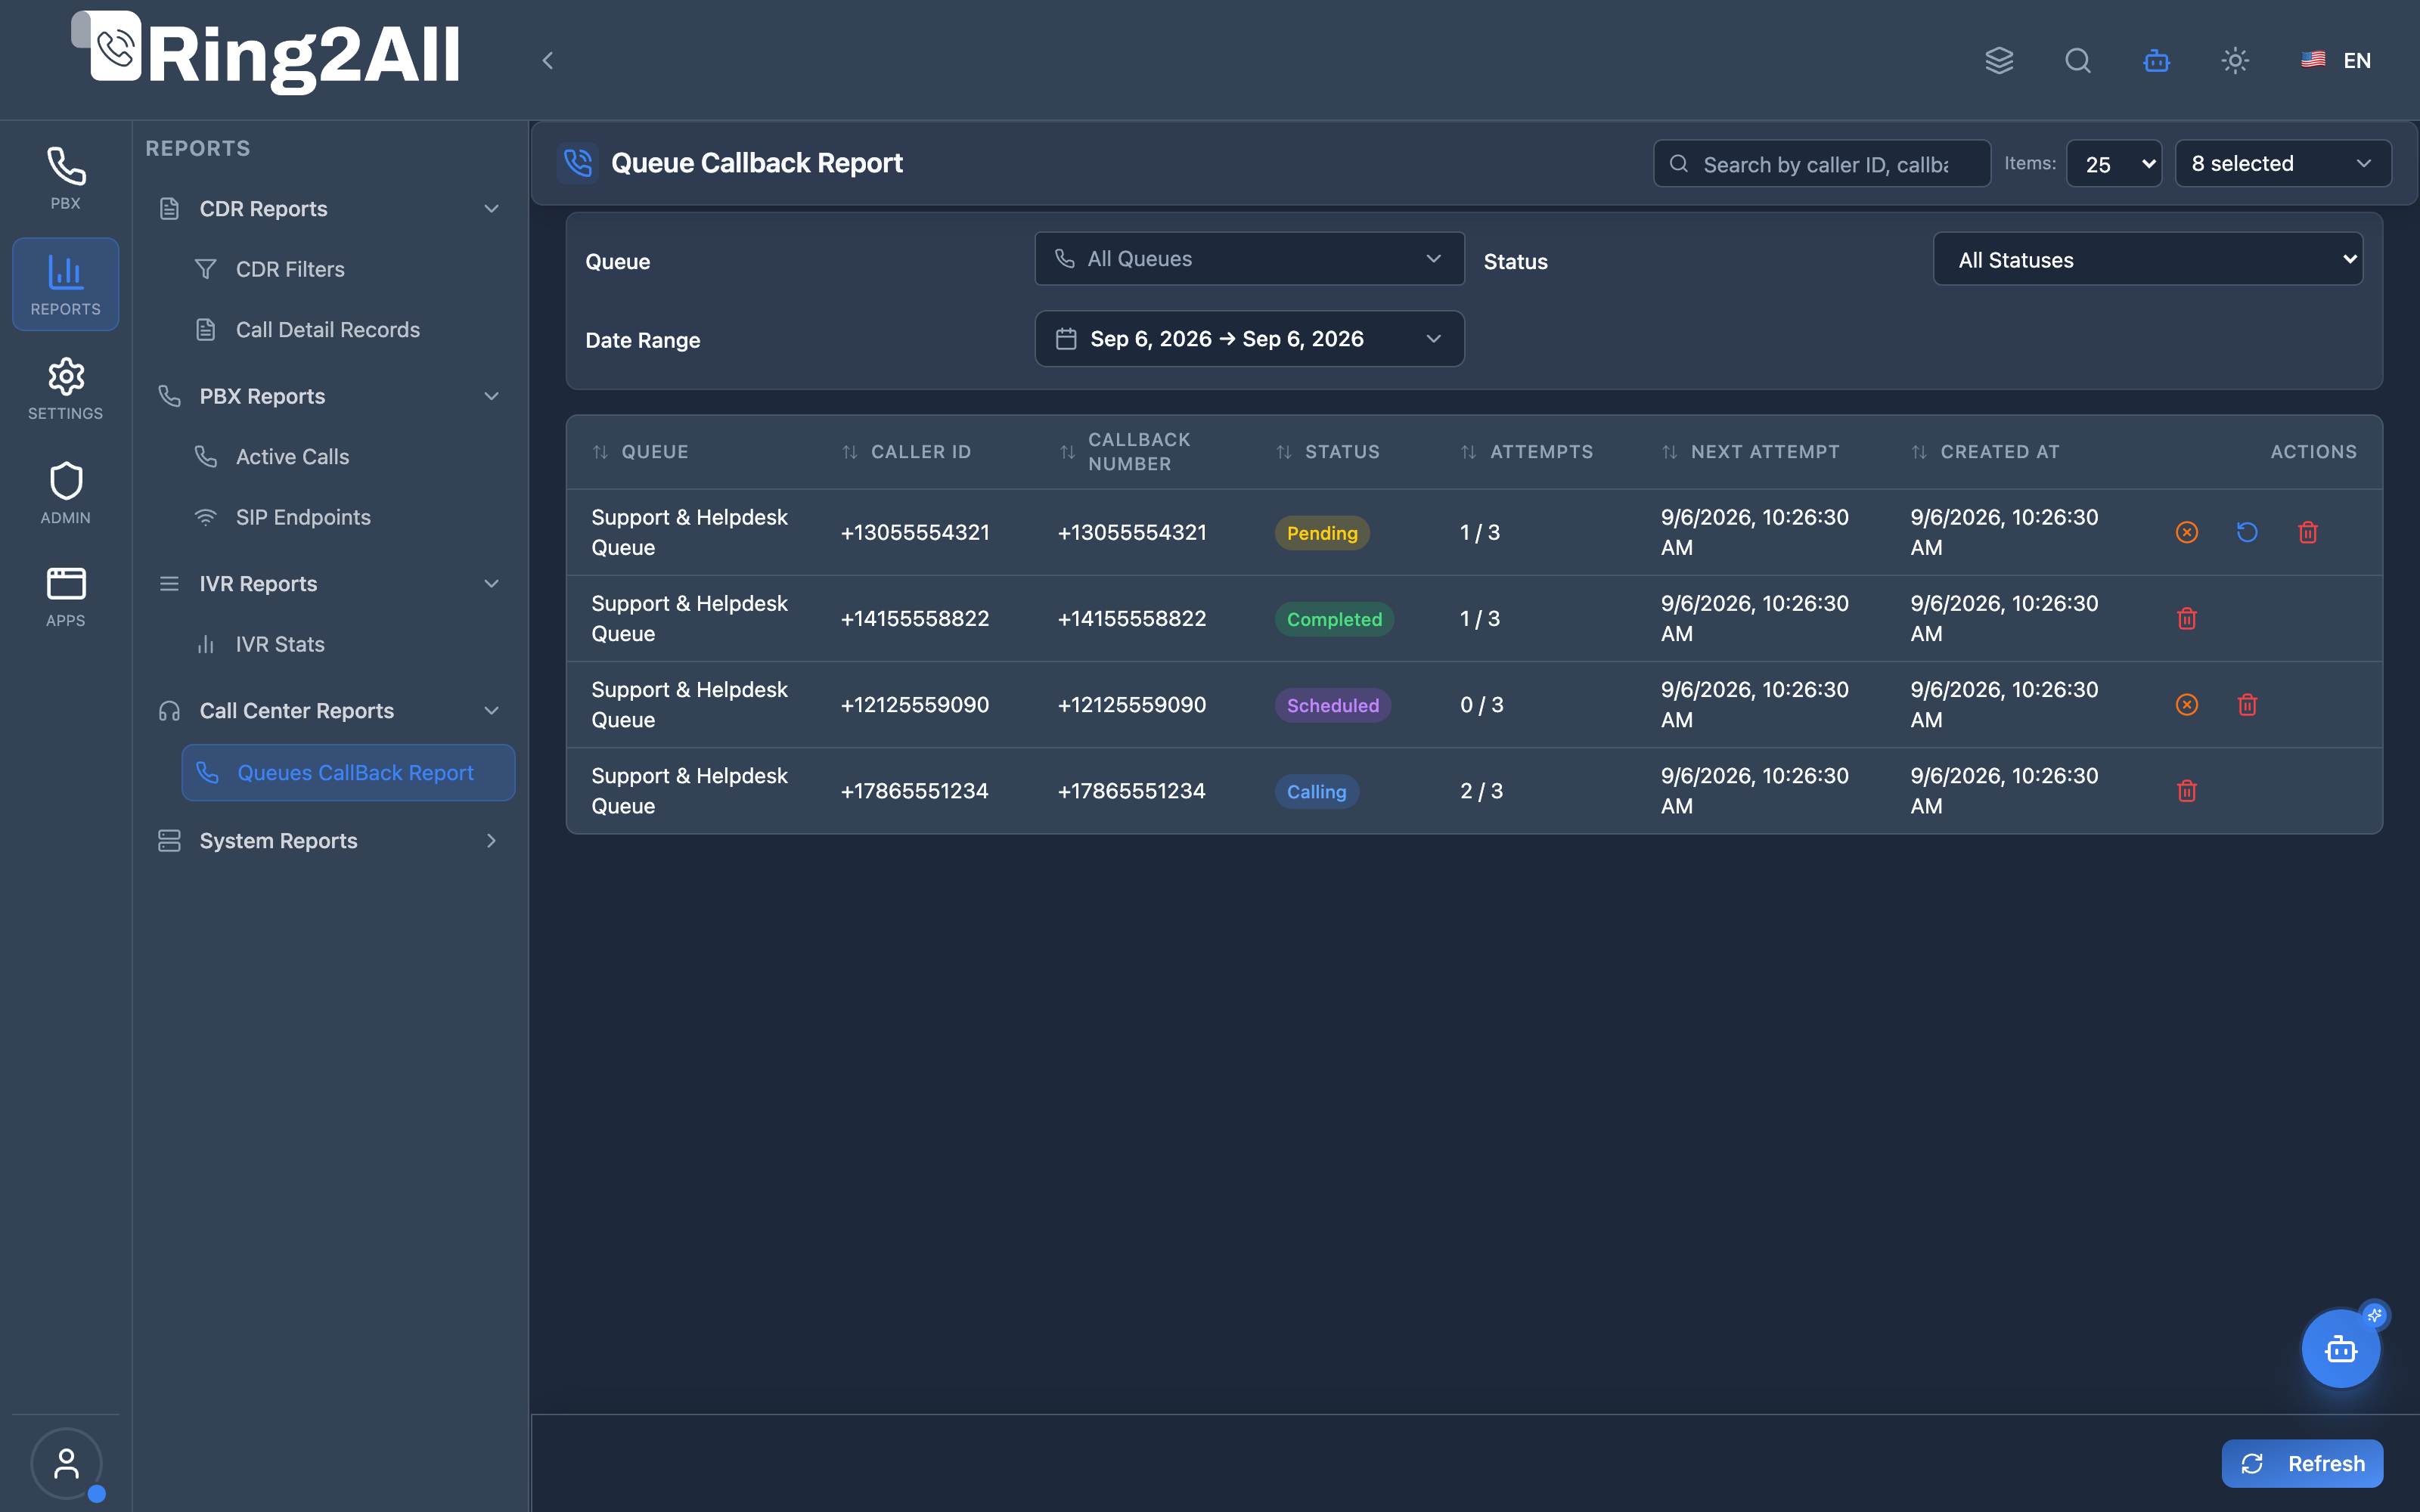Open the PBX section in sidebar

point(65,178)
